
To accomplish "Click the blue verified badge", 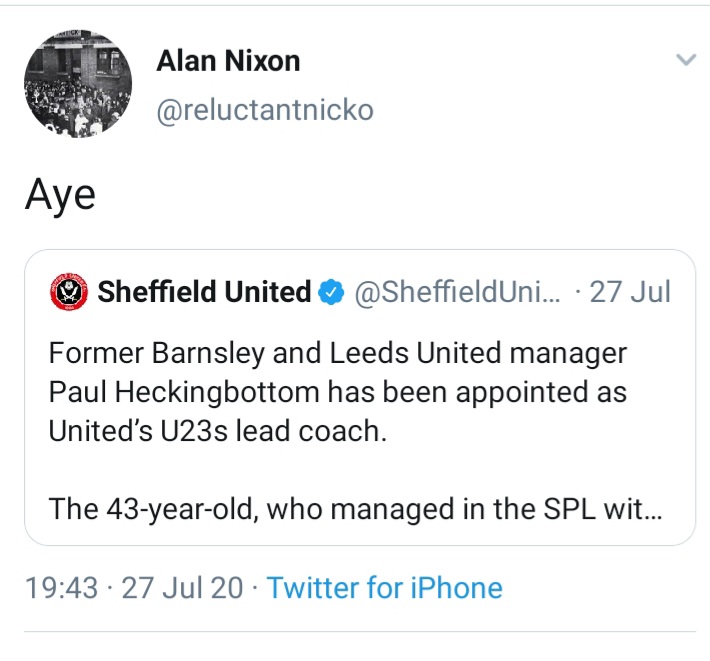I will [x=331, y=293].
